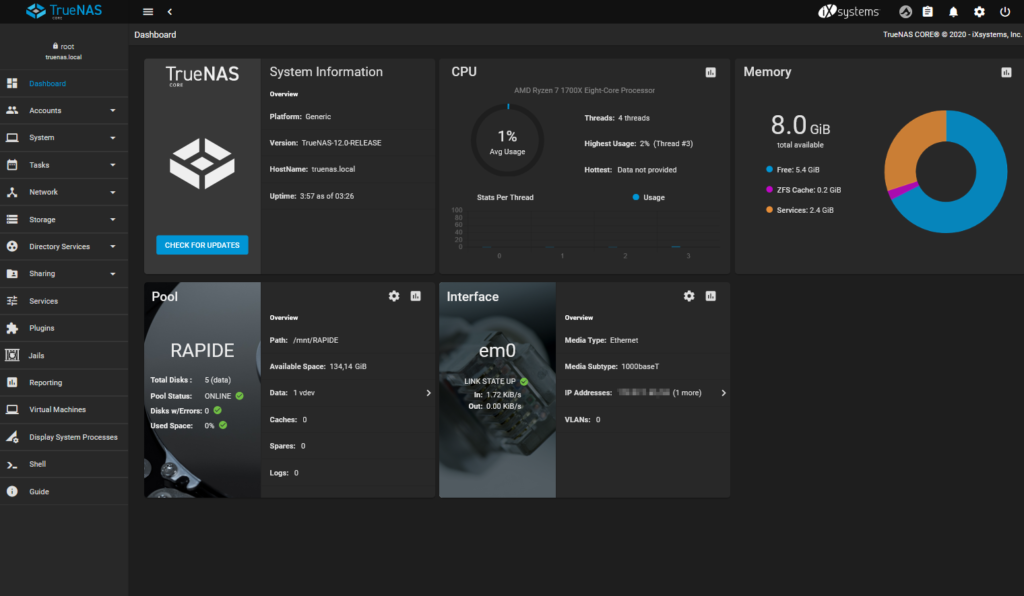Go to Services in the sidebar
Image resolution: width=1024 pixels, height=596 pixels.
pos(64,301)
